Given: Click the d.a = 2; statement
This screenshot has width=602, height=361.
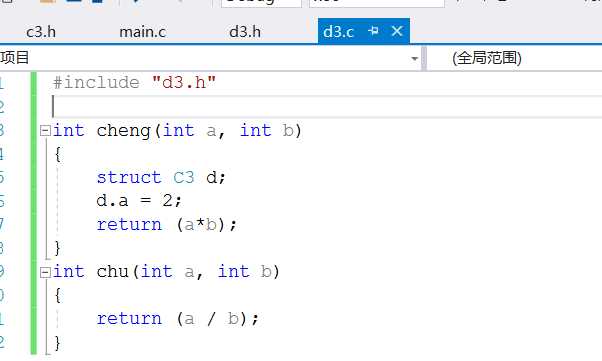Looking at the screenshot, I should point(139,201).
